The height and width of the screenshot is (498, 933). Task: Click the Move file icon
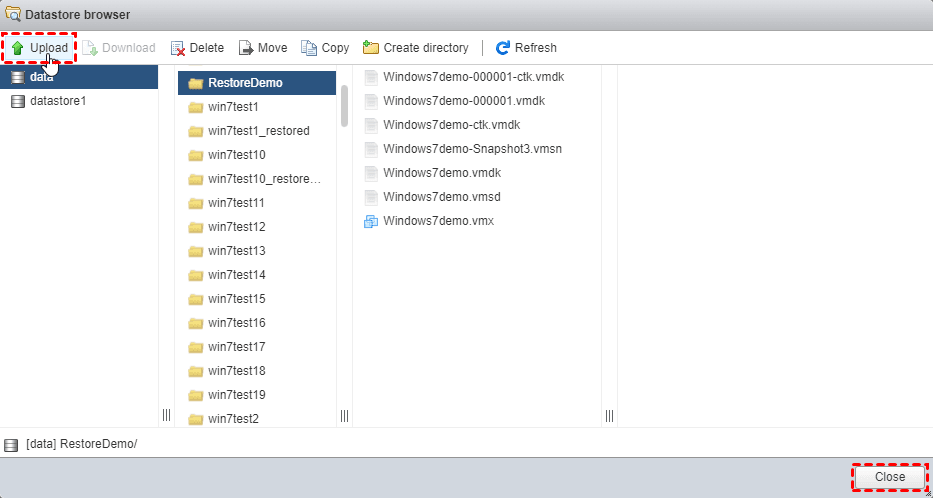tap(245, 48)
